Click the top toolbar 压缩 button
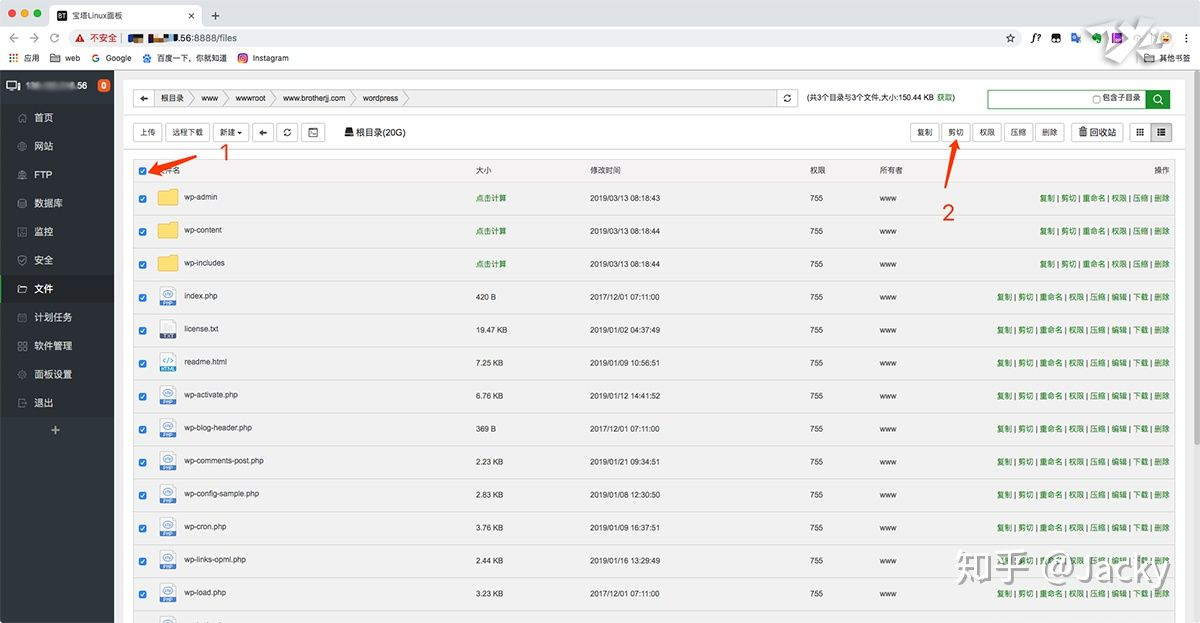 tap(1018, 132)
